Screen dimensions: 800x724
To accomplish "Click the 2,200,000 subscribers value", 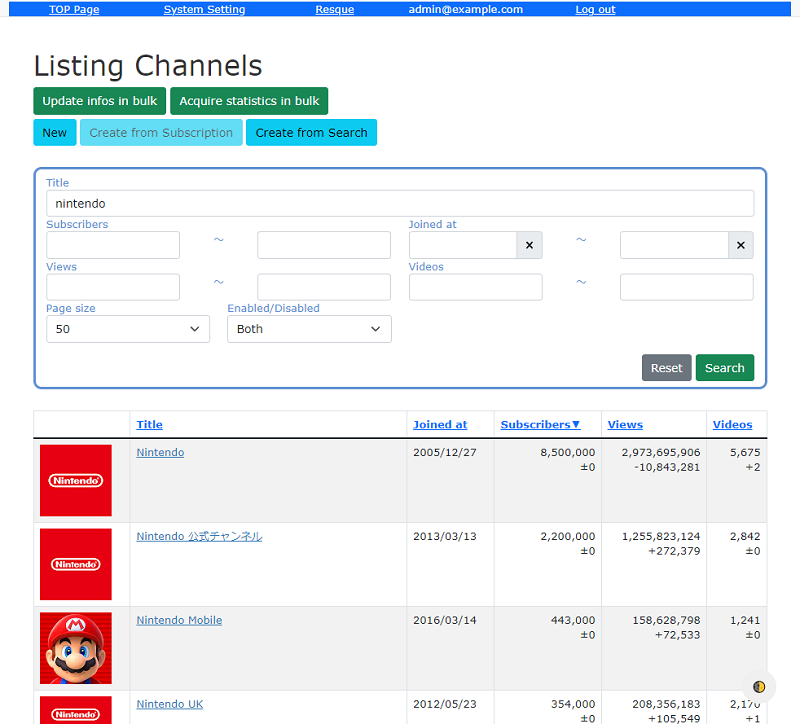I will pos(567,536).
